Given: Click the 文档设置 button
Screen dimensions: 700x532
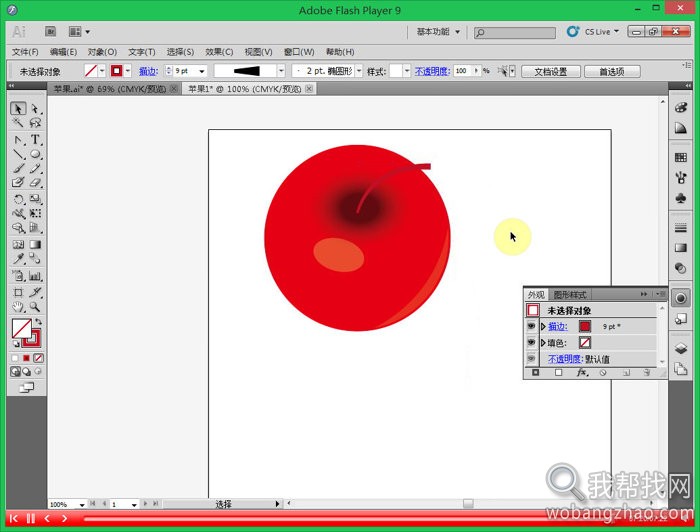Looking at the screenshot, I should 550,71.
